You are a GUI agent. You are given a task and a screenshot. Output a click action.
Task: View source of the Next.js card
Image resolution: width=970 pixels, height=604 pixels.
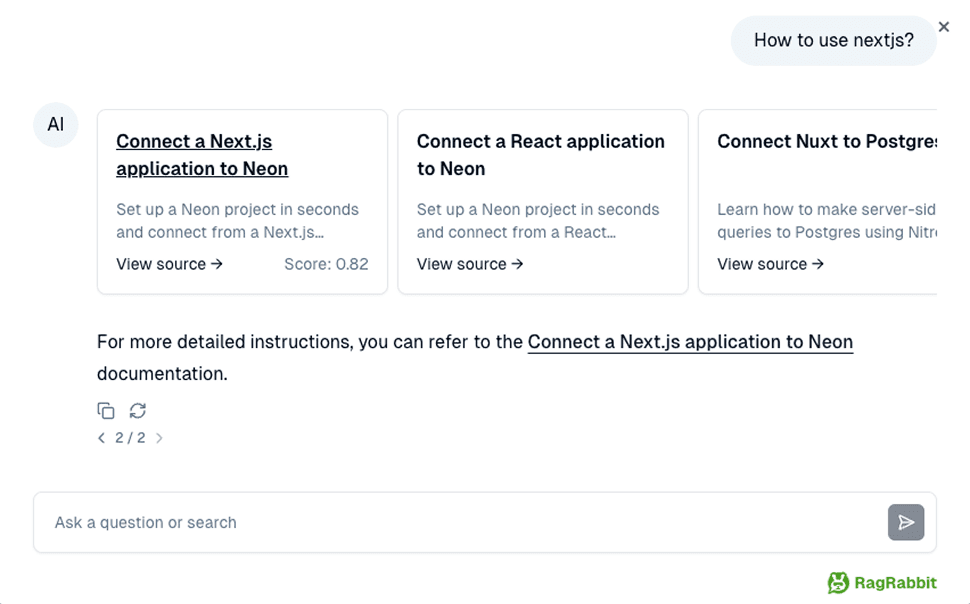169,264
